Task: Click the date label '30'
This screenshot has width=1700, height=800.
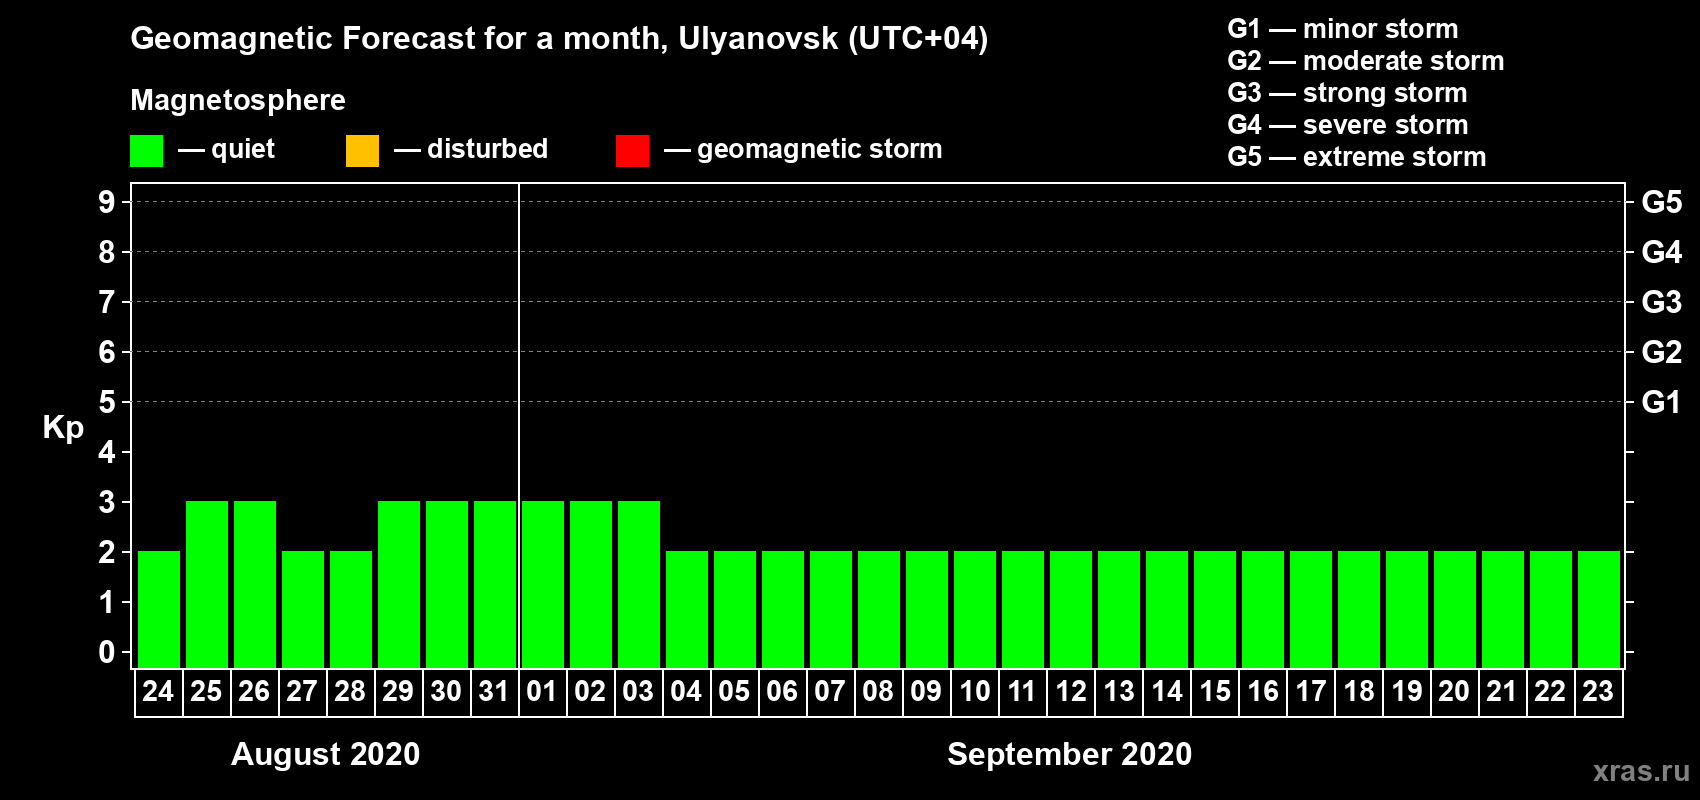Action: click(x=446, y=691)
